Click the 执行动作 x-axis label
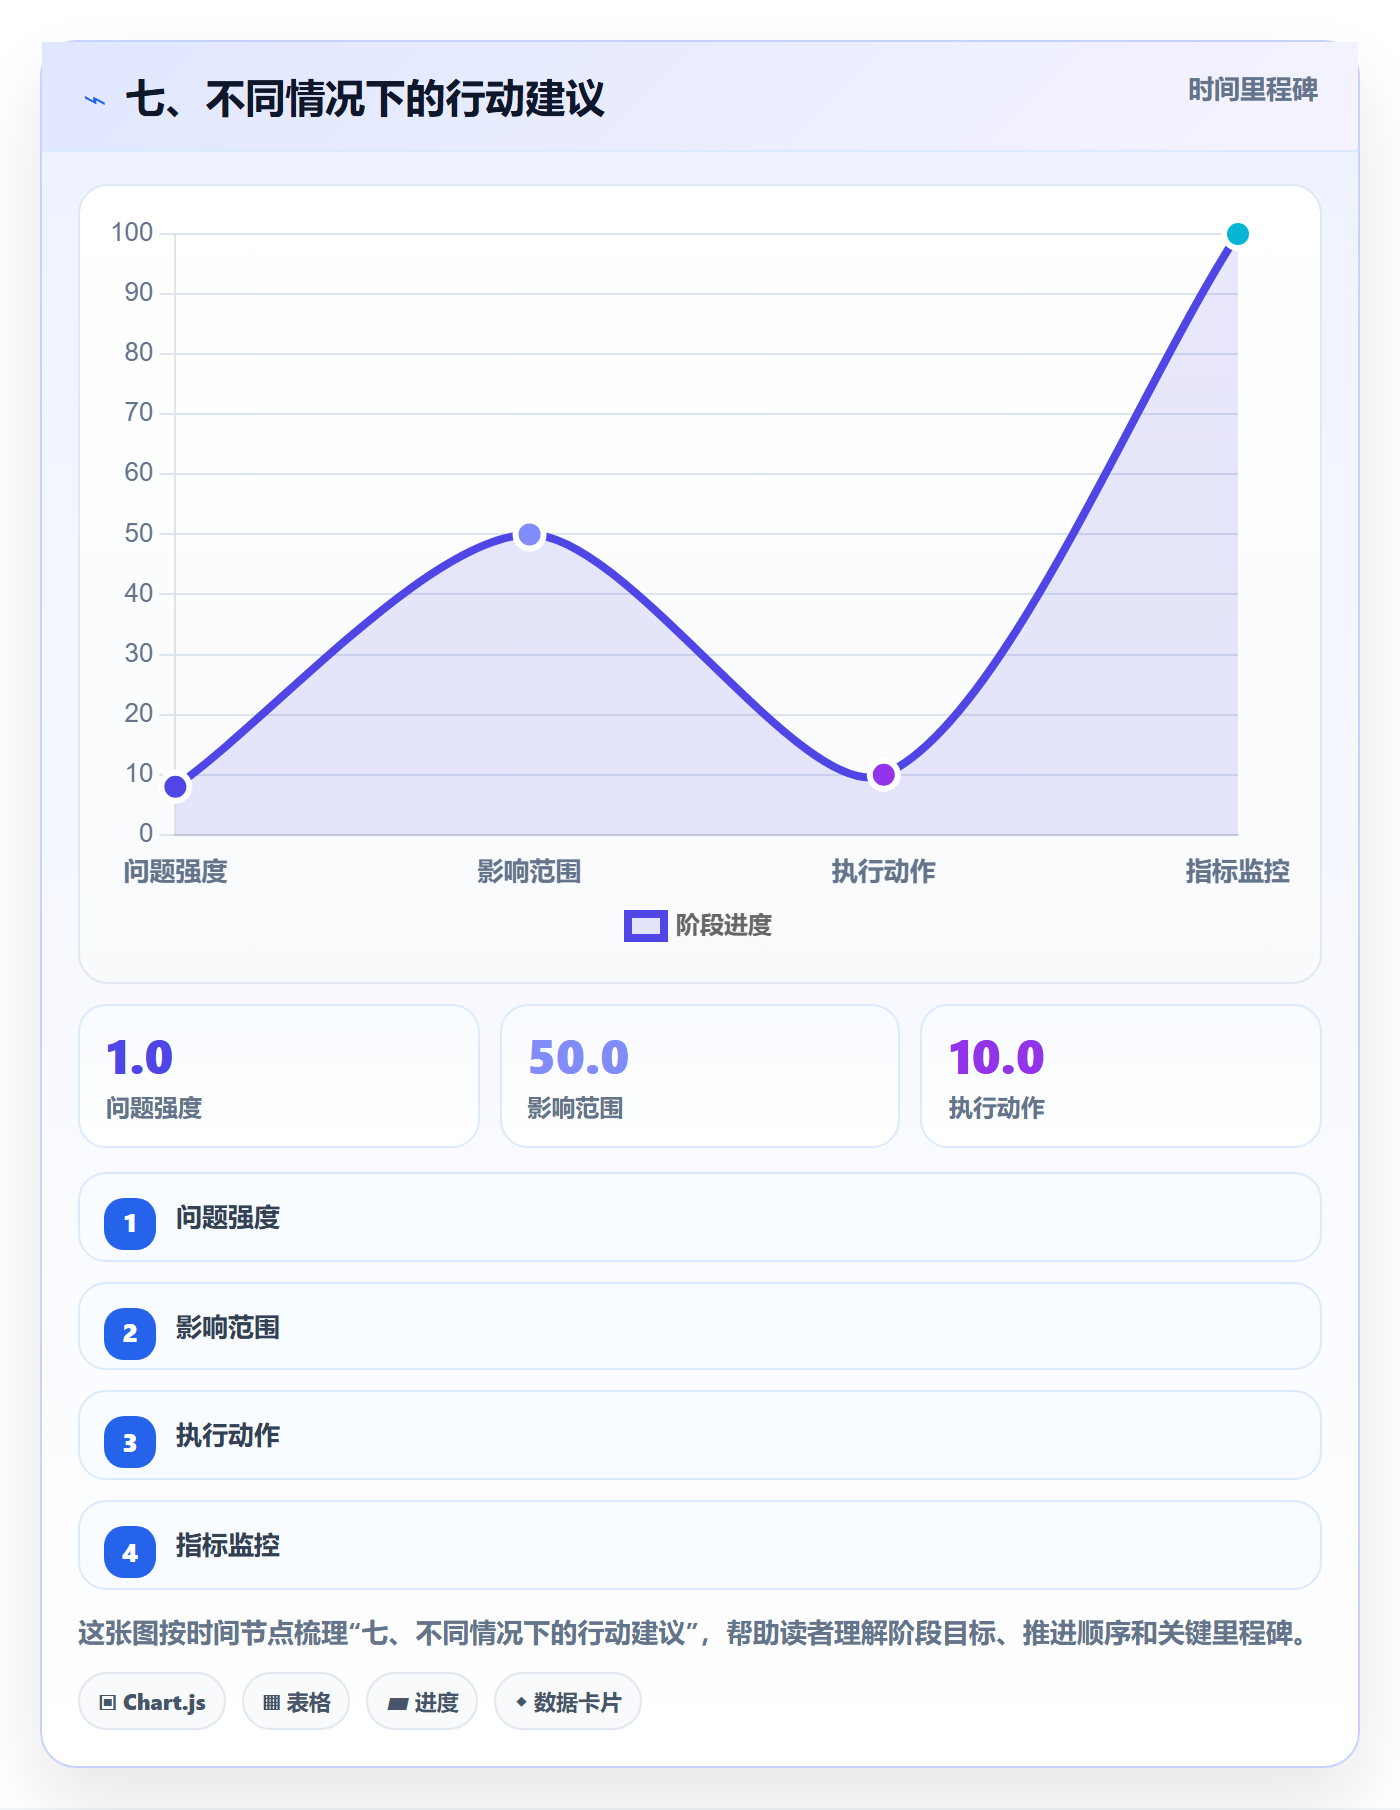 coord(884,871)
